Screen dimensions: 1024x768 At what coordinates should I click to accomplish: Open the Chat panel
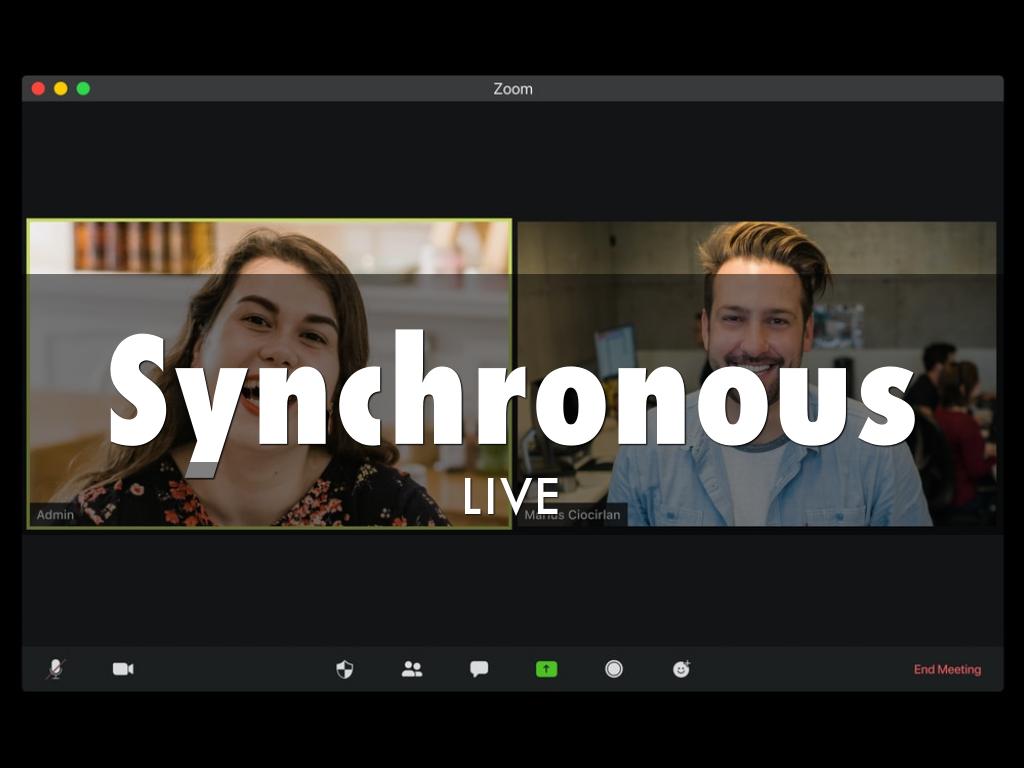(x=479, y=669)
